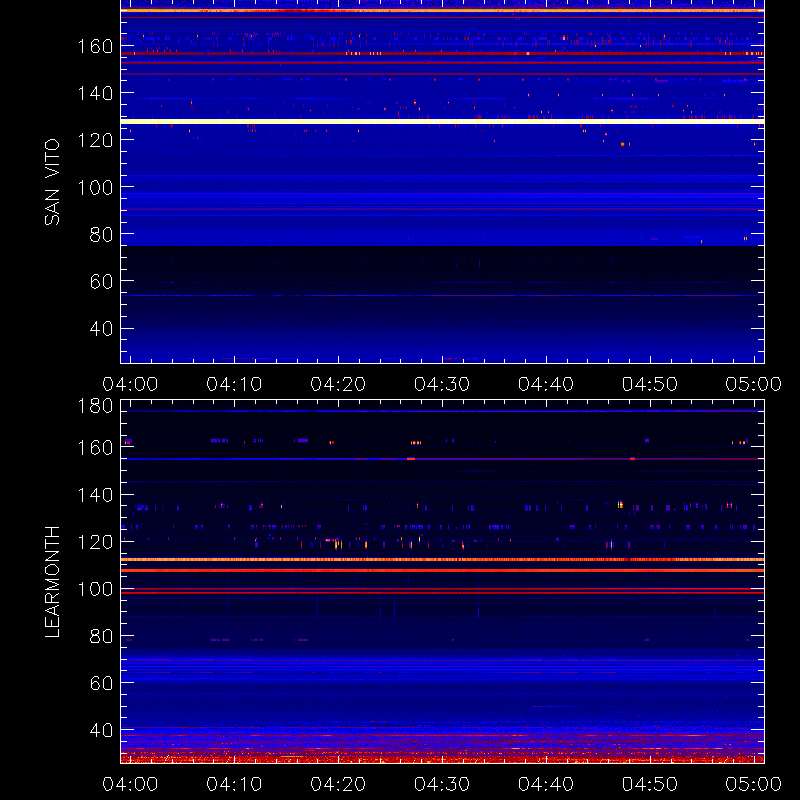This screenshot has width=800, height=800.
Task: Choose the 04:10 time label below Learmonth plot
Action: coord(234,784)
